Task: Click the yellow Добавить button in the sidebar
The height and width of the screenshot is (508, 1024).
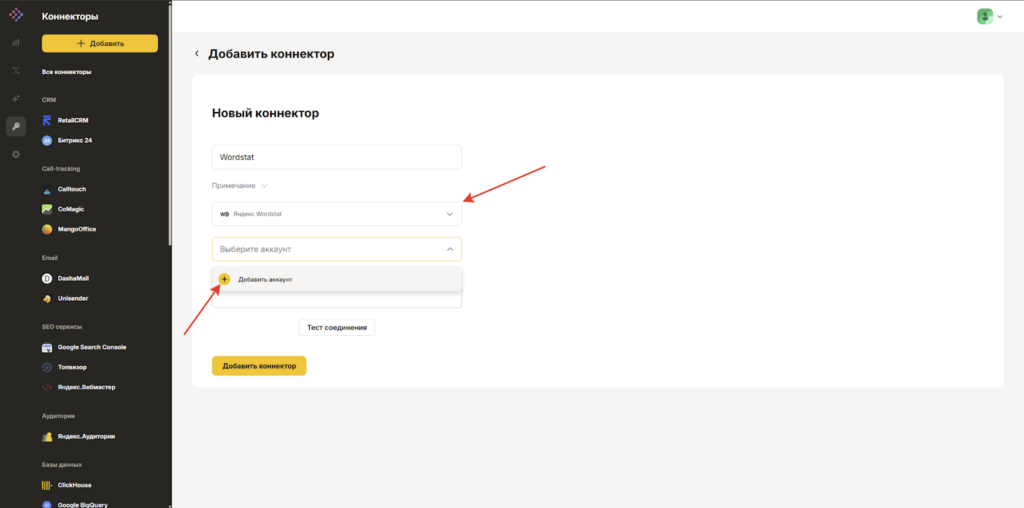Action: (x=100, y=43)
